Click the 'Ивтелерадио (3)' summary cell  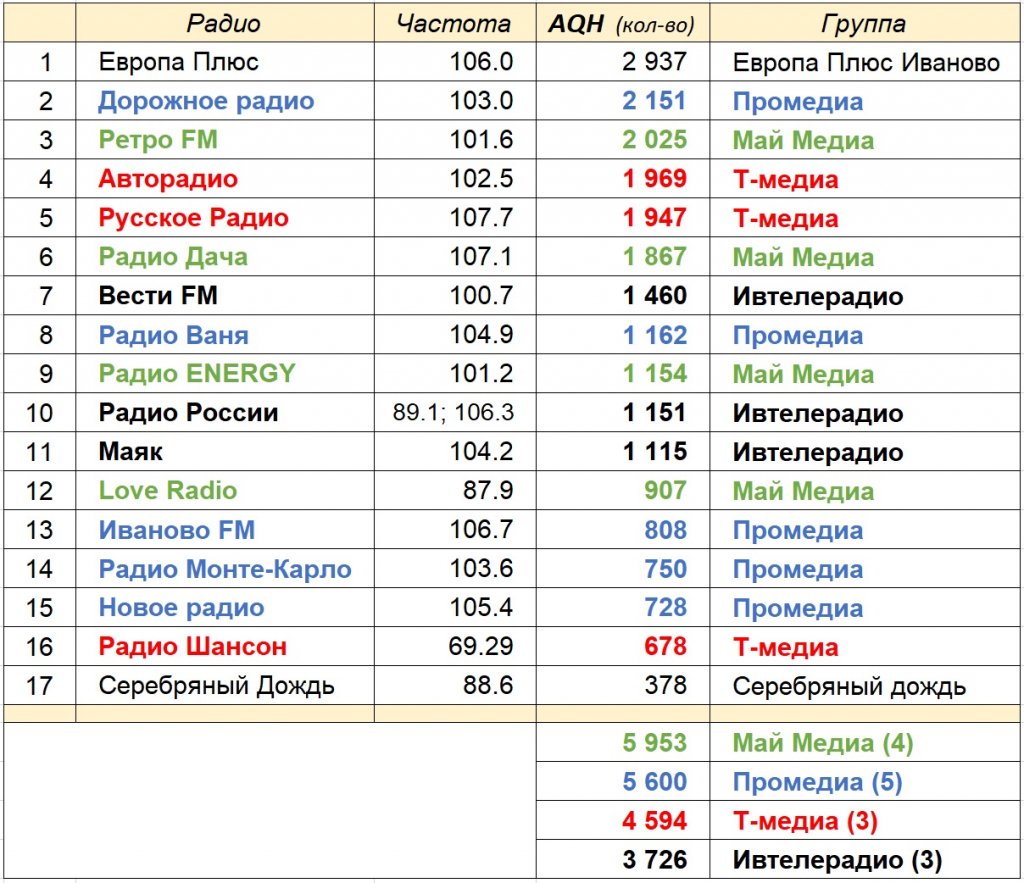click(x=866, y=859)
